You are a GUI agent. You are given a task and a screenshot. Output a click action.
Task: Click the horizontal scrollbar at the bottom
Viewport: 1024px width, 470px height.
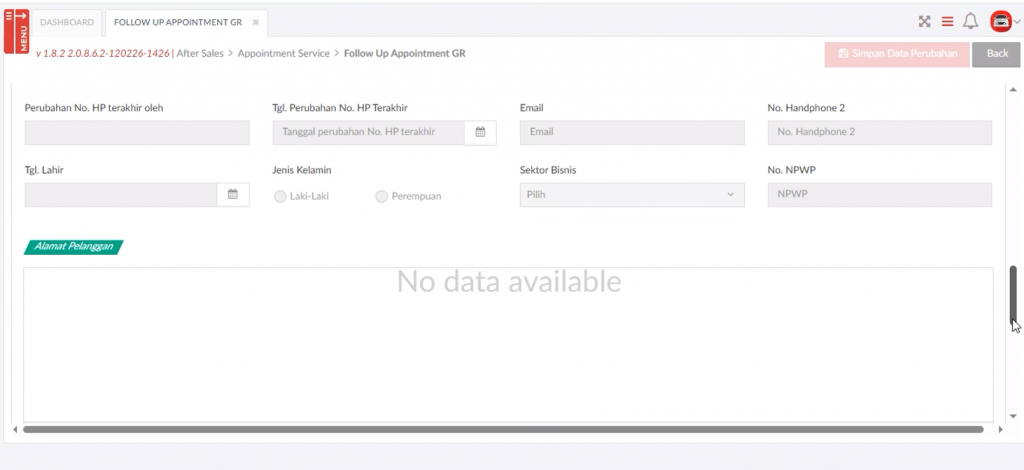(500, 429)
